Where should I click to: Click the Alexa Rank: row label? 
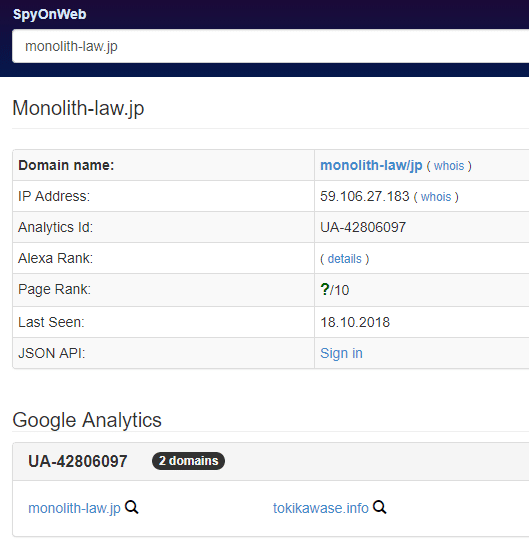55,258
